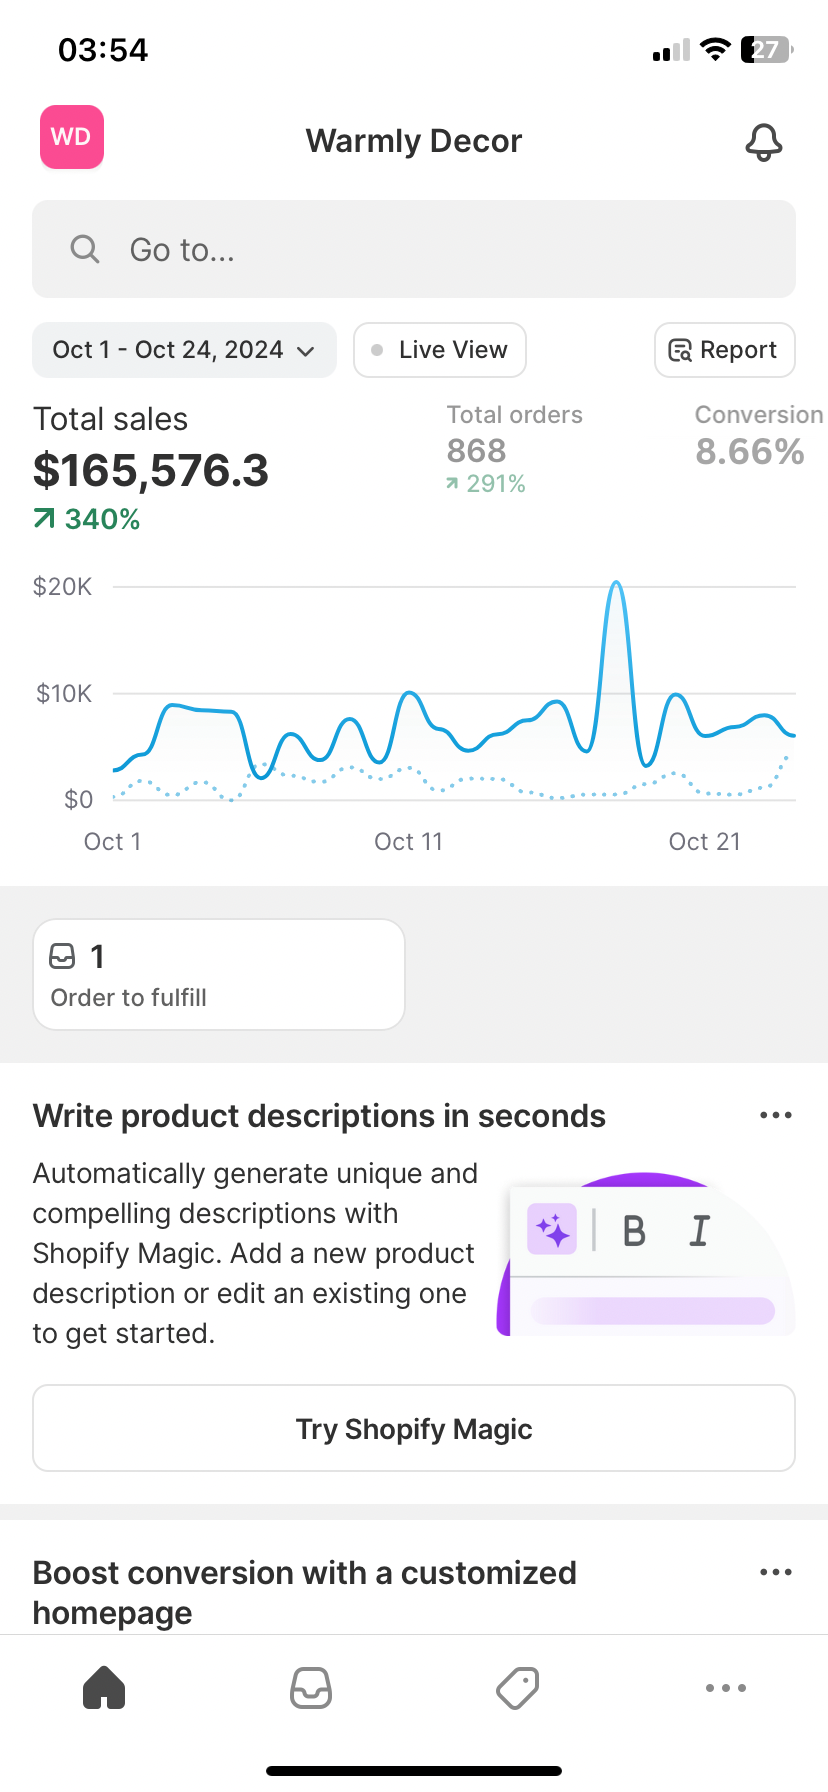This screenshot has width=828, height=1792.
Task: Tap the Report icon button
Action: [x=724, y=350]
